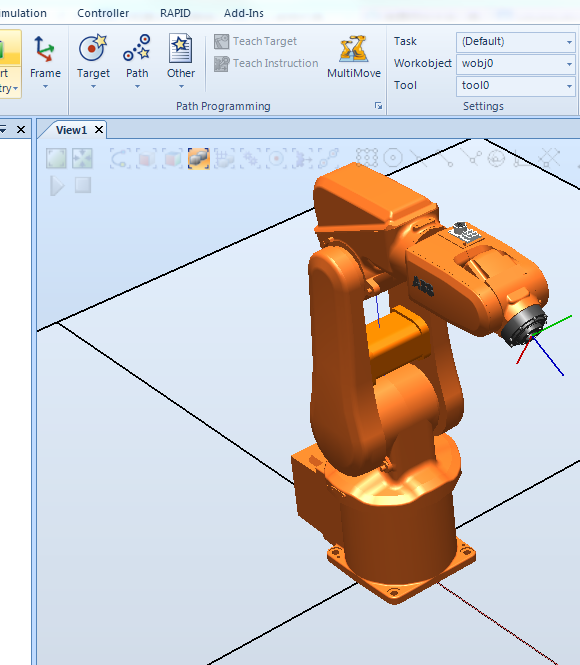The image size is (580, 665).
Task: Switch to the RAPID ribbon tab
Action: pyautogui.click(x=175, y=13)
